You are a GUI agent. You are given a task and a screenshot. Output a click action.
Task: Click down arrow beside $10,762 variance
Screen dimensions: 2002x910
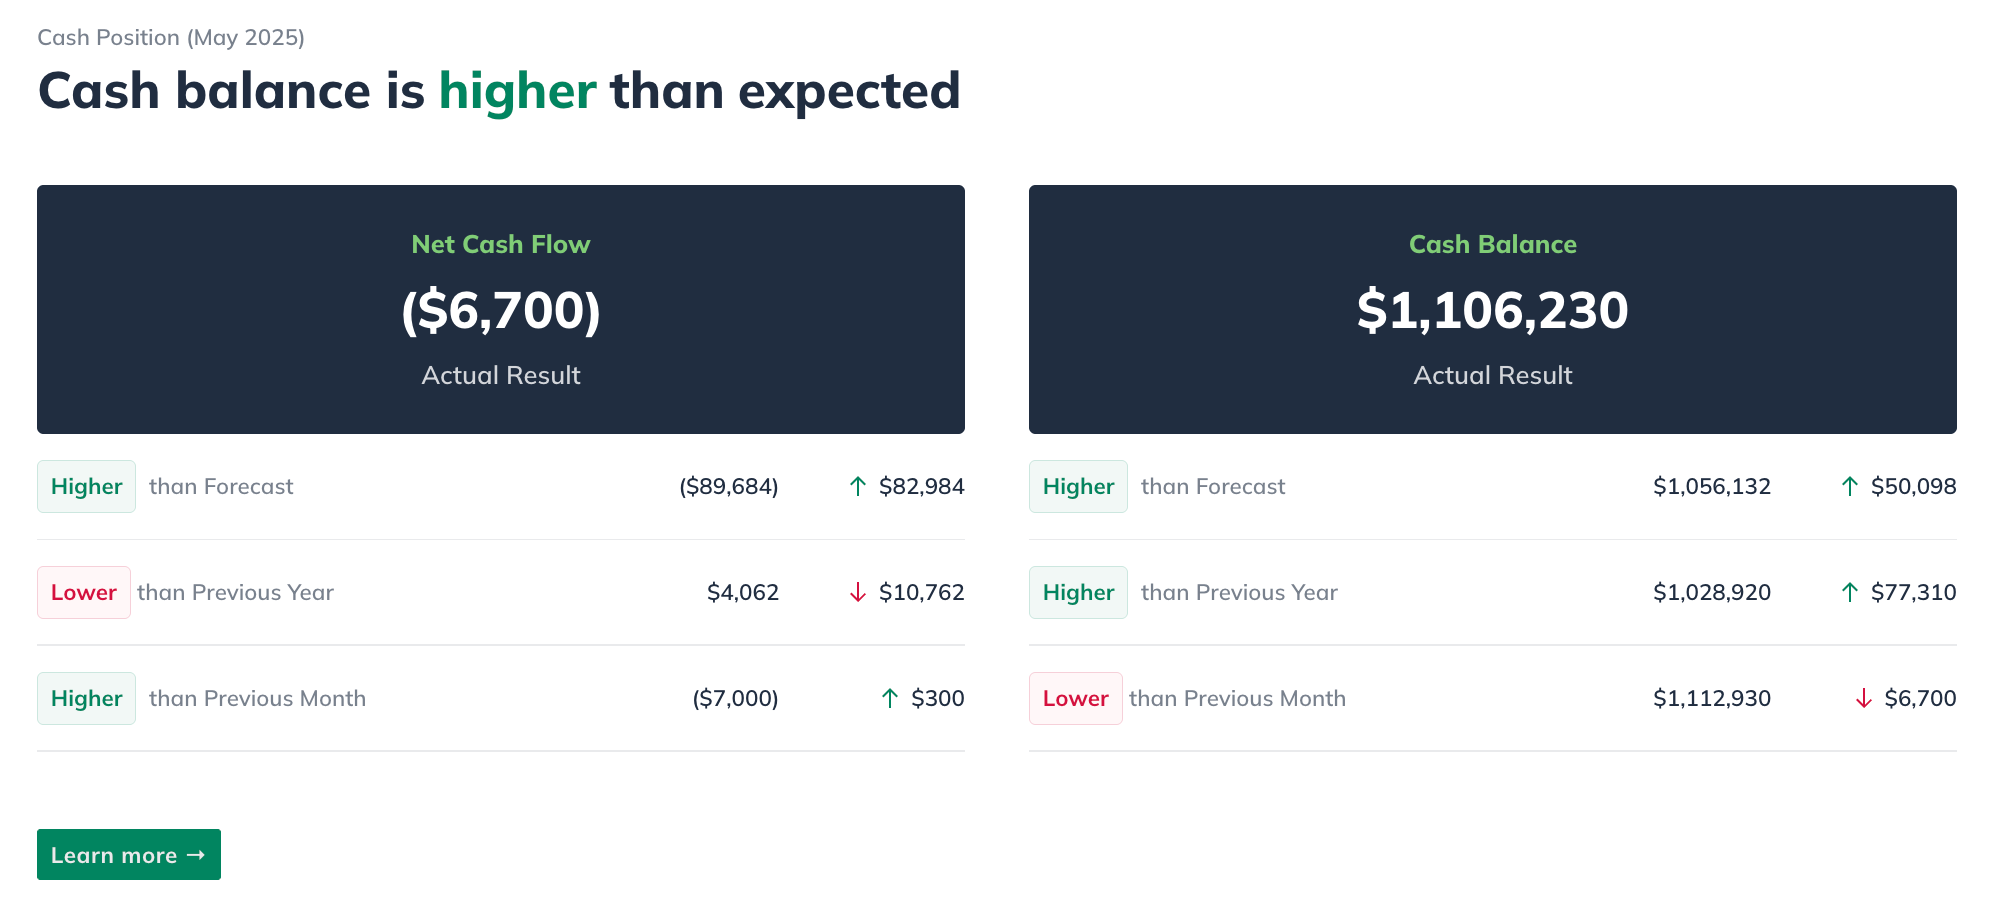click(858, 593)
